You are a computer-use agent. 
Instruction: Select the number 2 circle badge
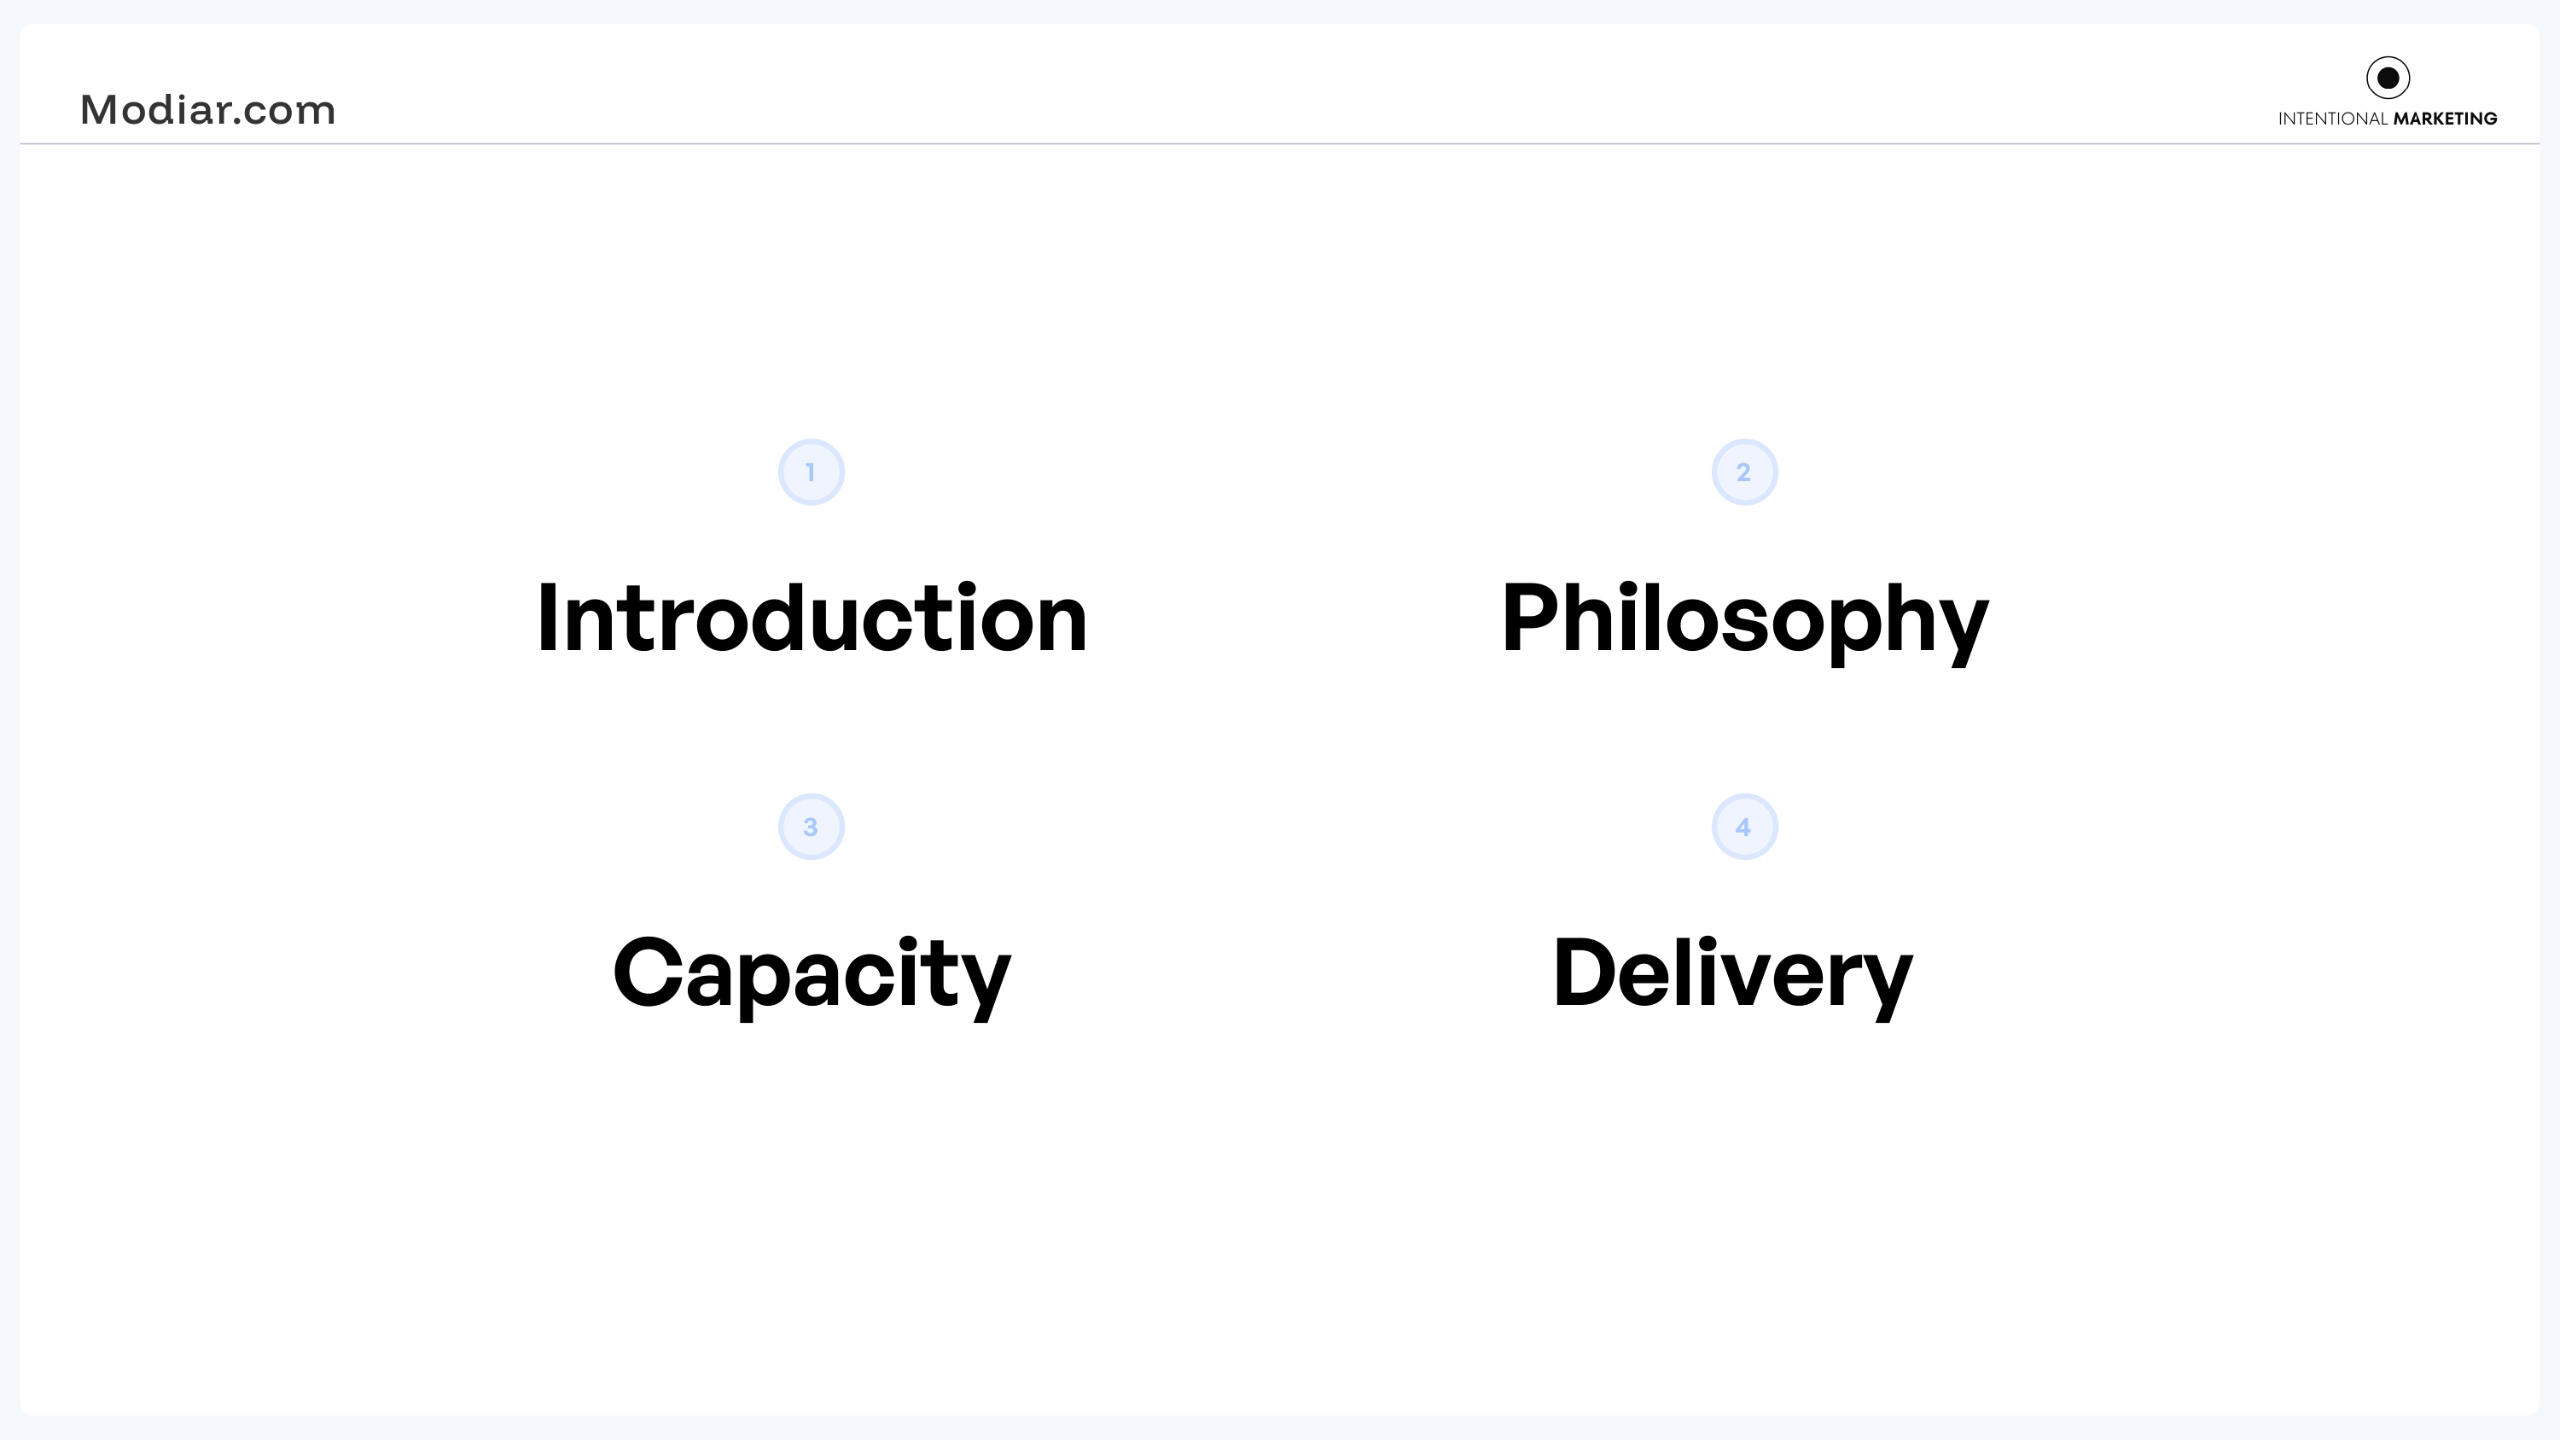[1744, 472]
